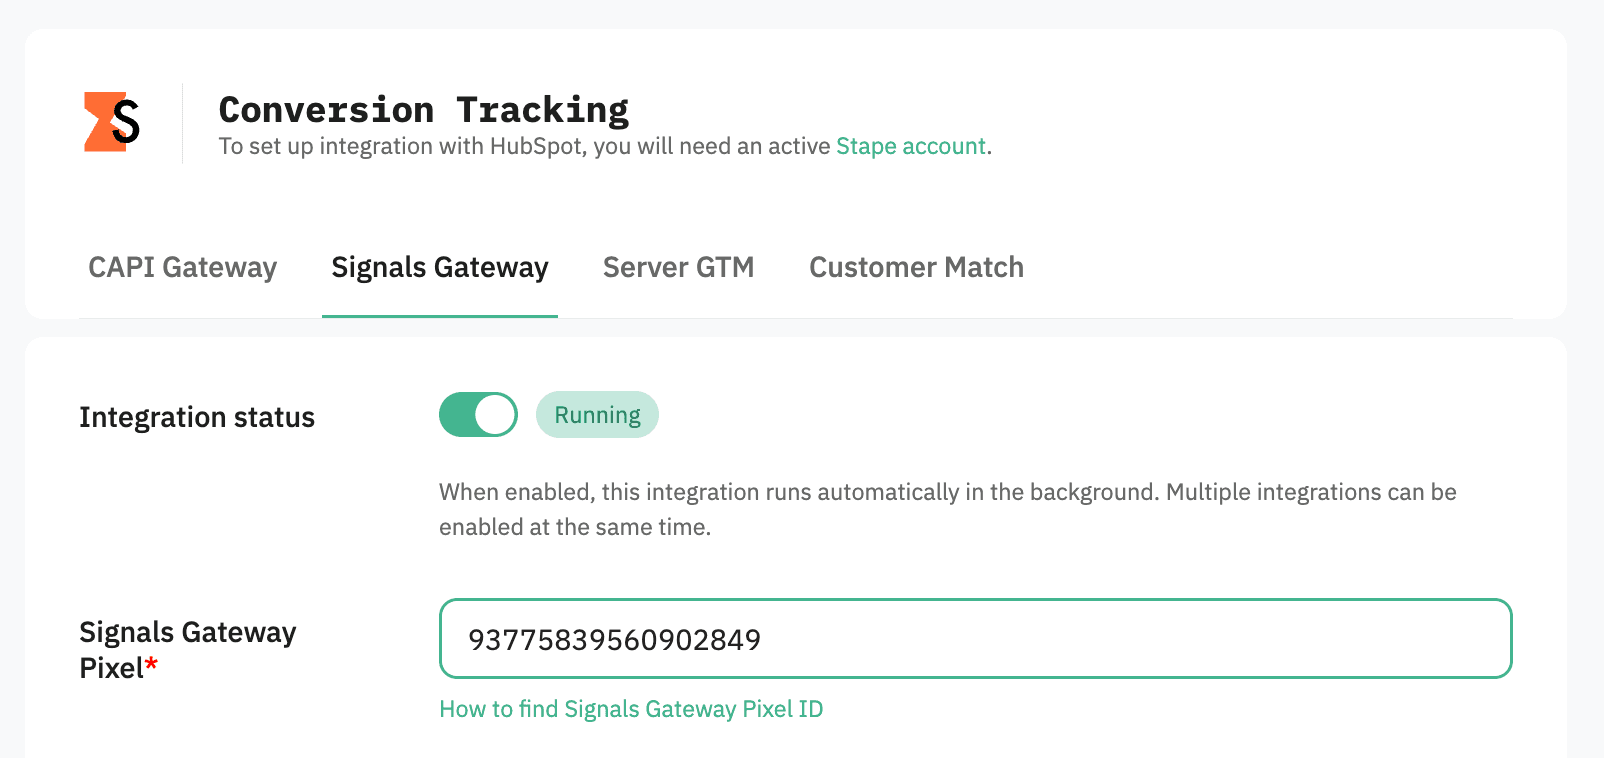Click the 'enabled at the same time' text line
Image resolution: width=1604 pixels, height=758 pixels.
(x=575, y=527)
